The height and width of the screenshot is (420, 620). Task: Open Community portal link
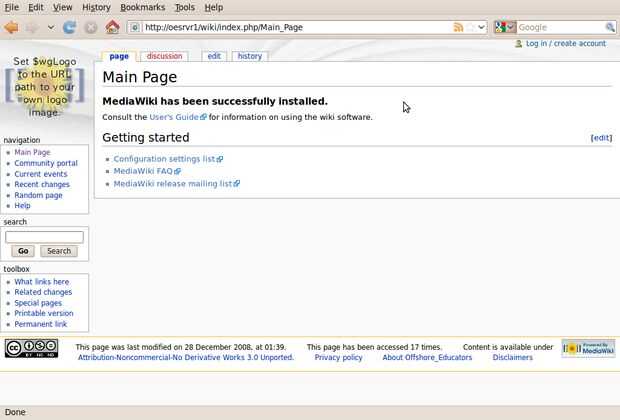click(x=46, y=163)
